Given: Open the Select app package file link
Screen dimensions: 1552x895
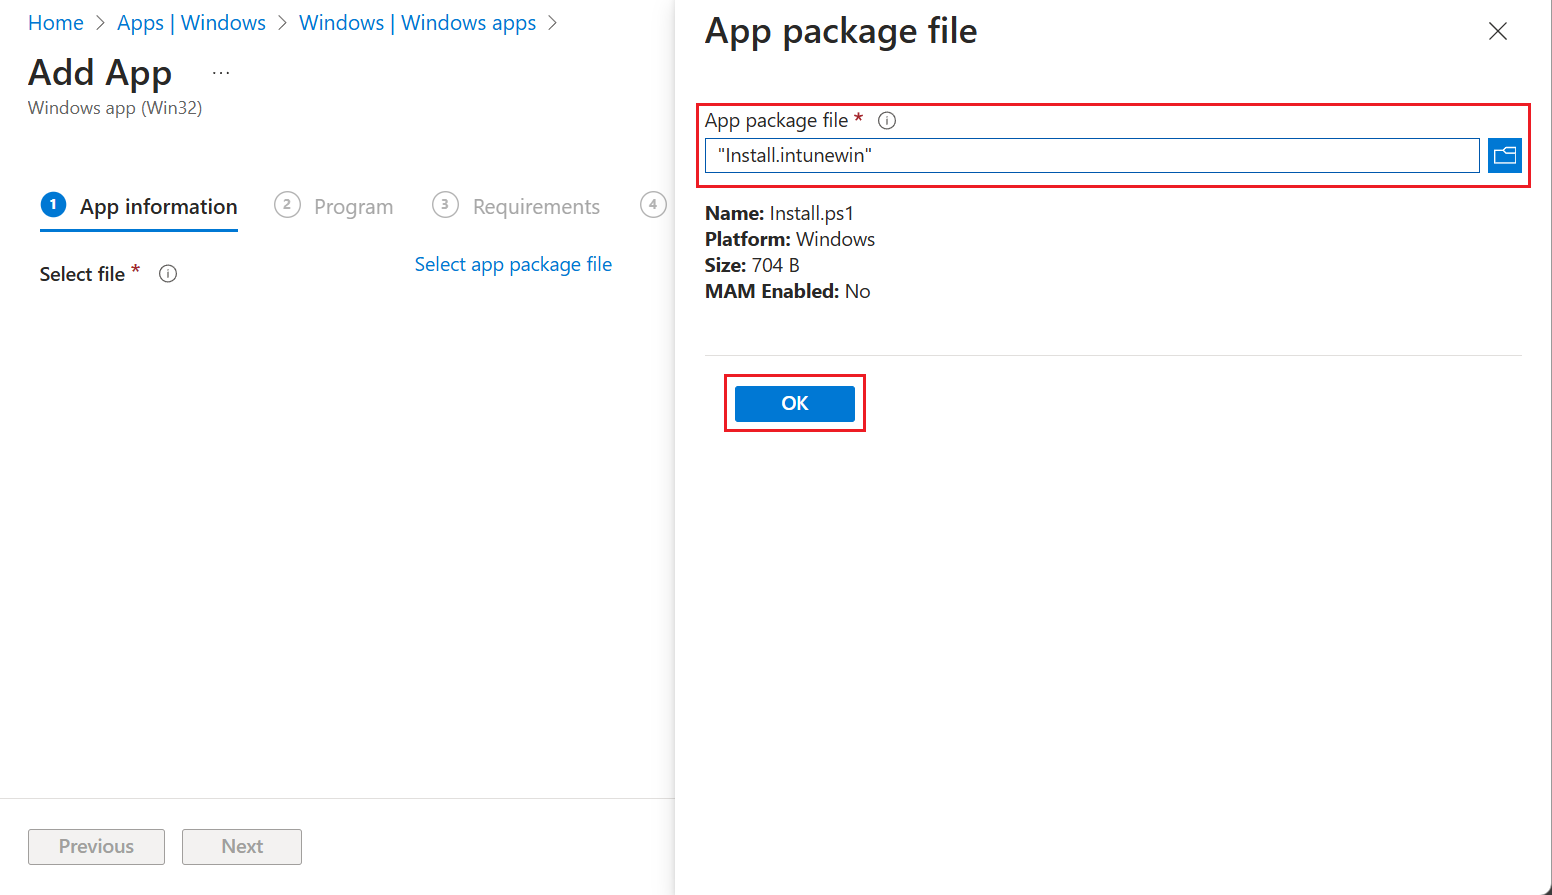Looking at the screenshot, I should pos(513,264).
